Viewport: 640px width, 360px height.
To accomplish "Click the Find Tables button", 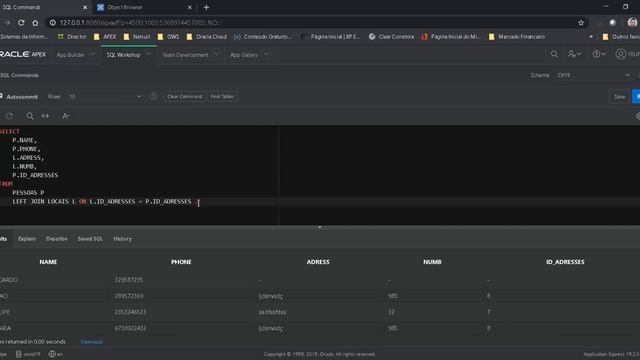I will [x=222, y=96].
